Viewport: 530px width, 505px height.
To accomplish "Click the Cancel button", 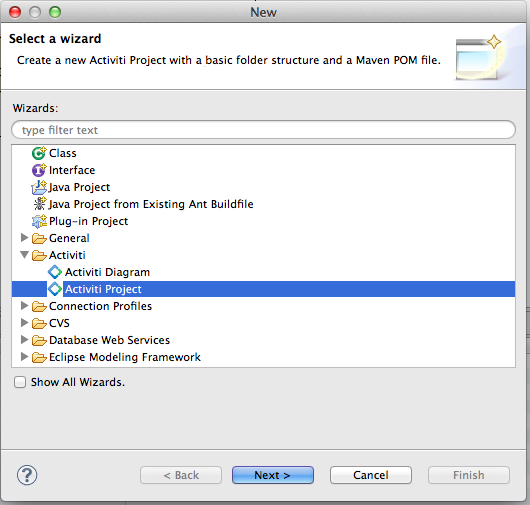I will click(371, 475).
